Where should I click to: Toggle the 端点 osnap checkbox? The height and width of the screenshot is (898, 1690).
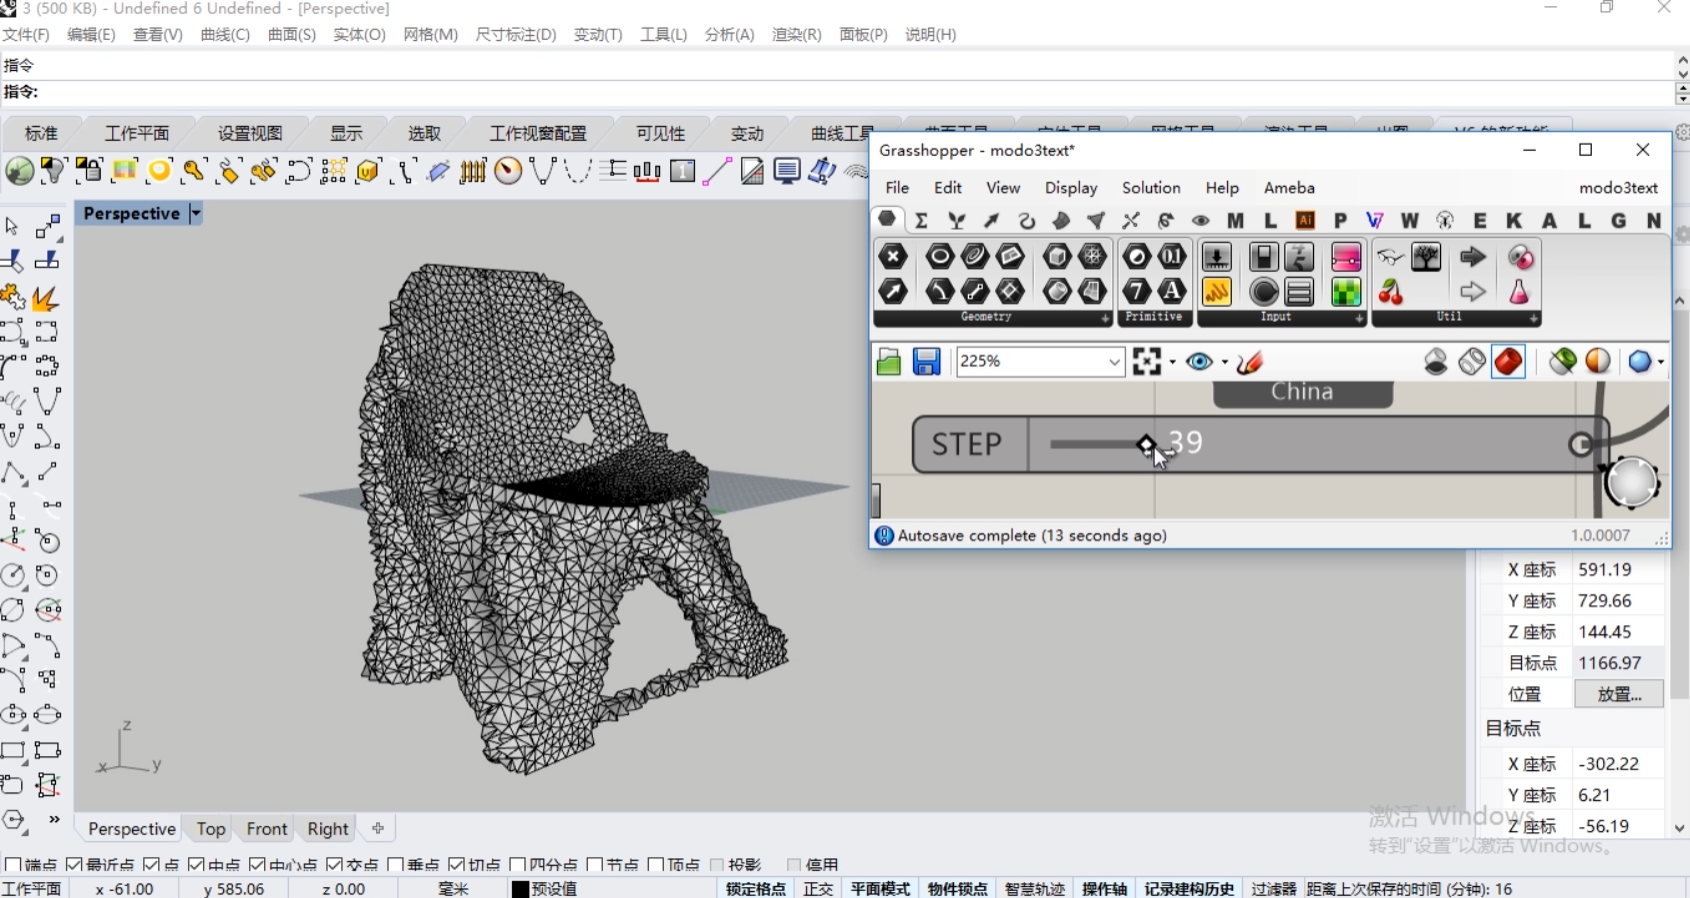[13, 865]
